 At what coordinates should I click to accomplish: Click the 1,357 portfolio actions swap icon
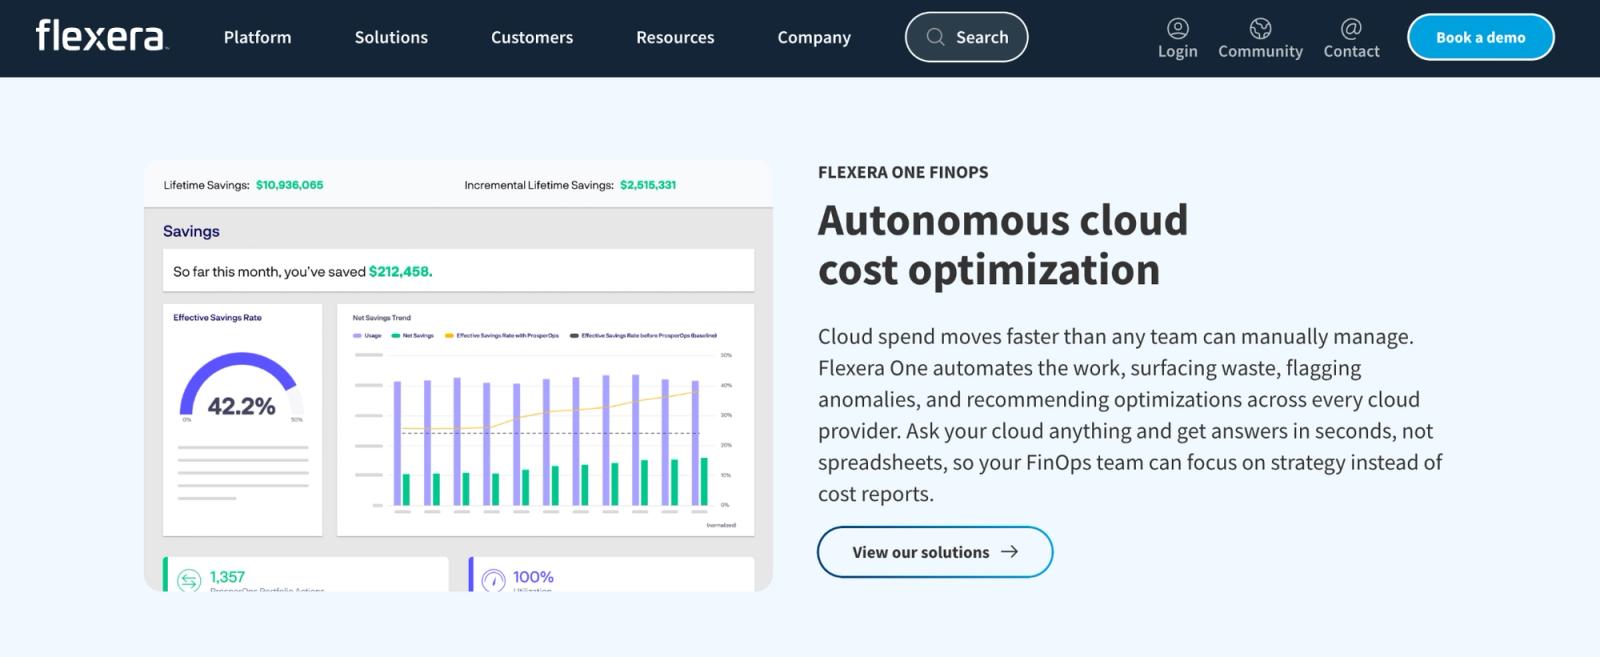(189, 580)
